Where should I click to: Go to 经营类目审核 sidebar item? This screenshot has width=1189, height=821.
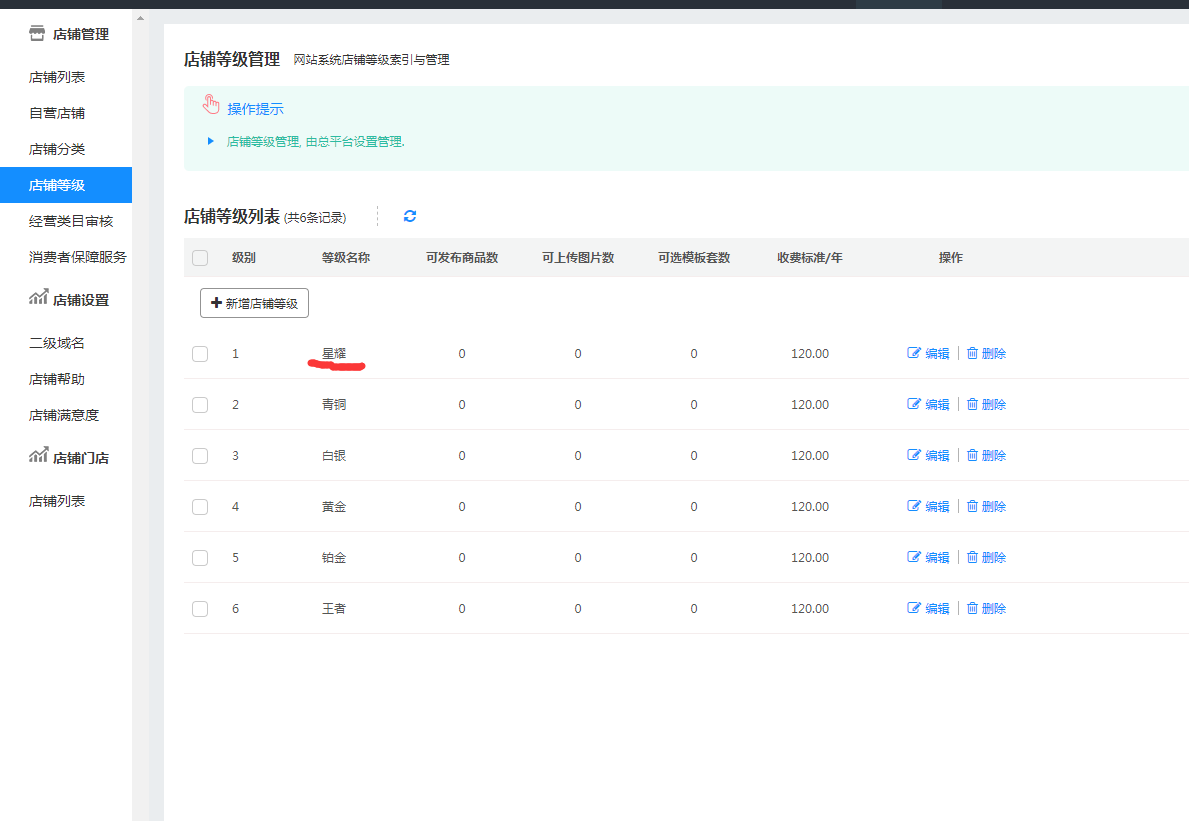click(71, 221)
